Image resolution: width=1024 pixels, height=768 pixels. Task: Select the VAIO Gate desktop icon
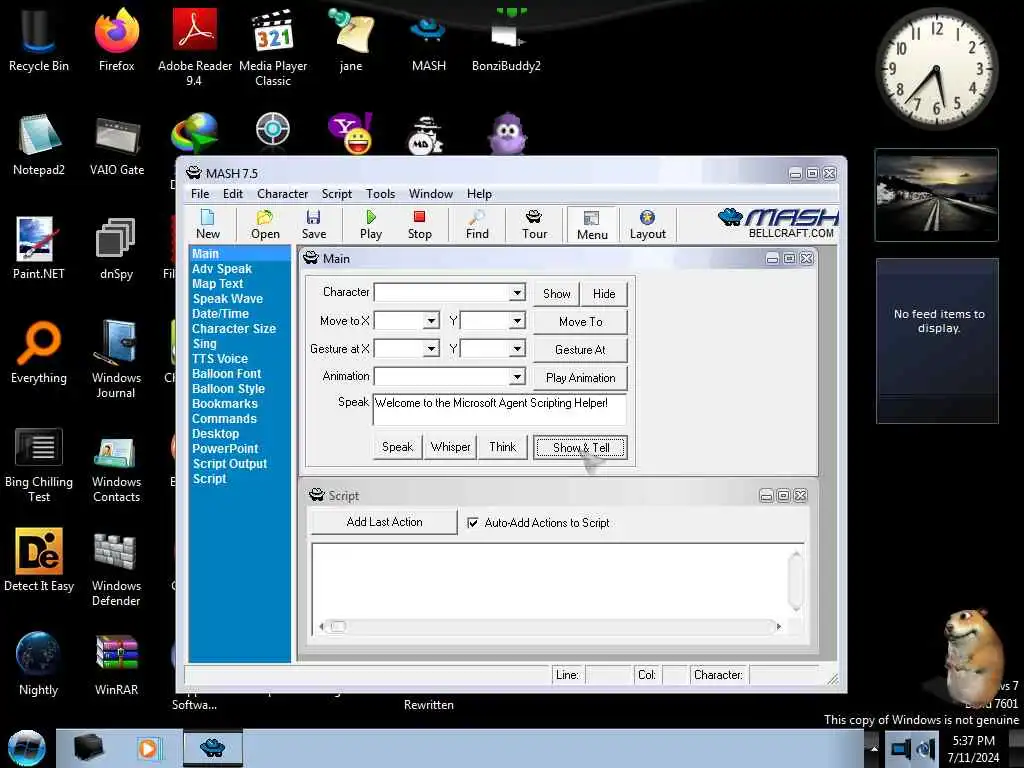click(116, 144)
